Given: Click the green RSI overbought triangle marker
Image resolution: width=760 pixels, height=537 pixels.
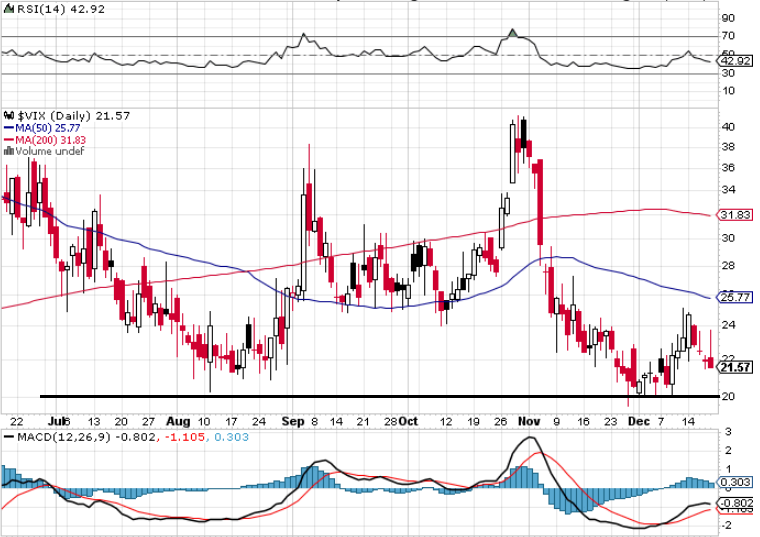Looking at the screenshot, I should [513, 33].
